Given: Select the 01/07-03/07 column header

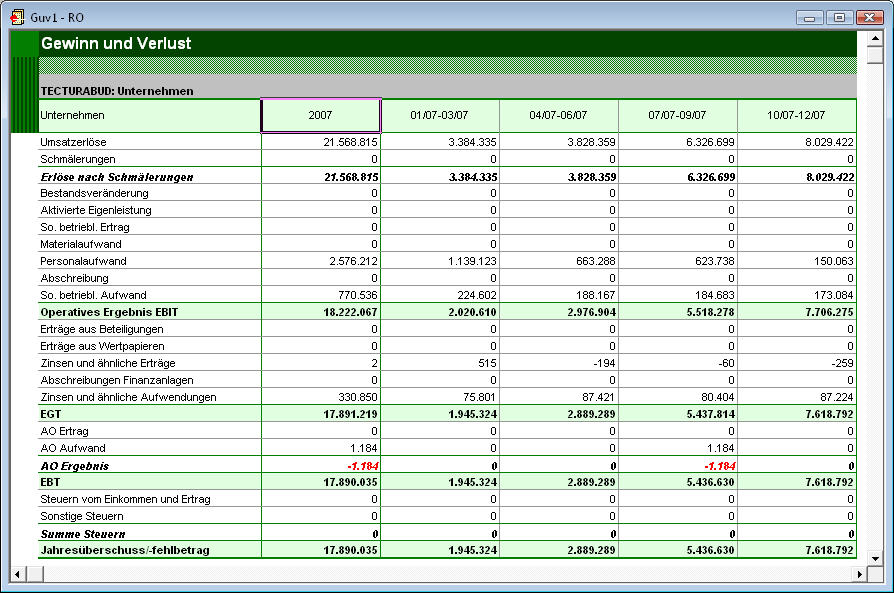Looking at the screenshot, I should click(x=439, y=116).
